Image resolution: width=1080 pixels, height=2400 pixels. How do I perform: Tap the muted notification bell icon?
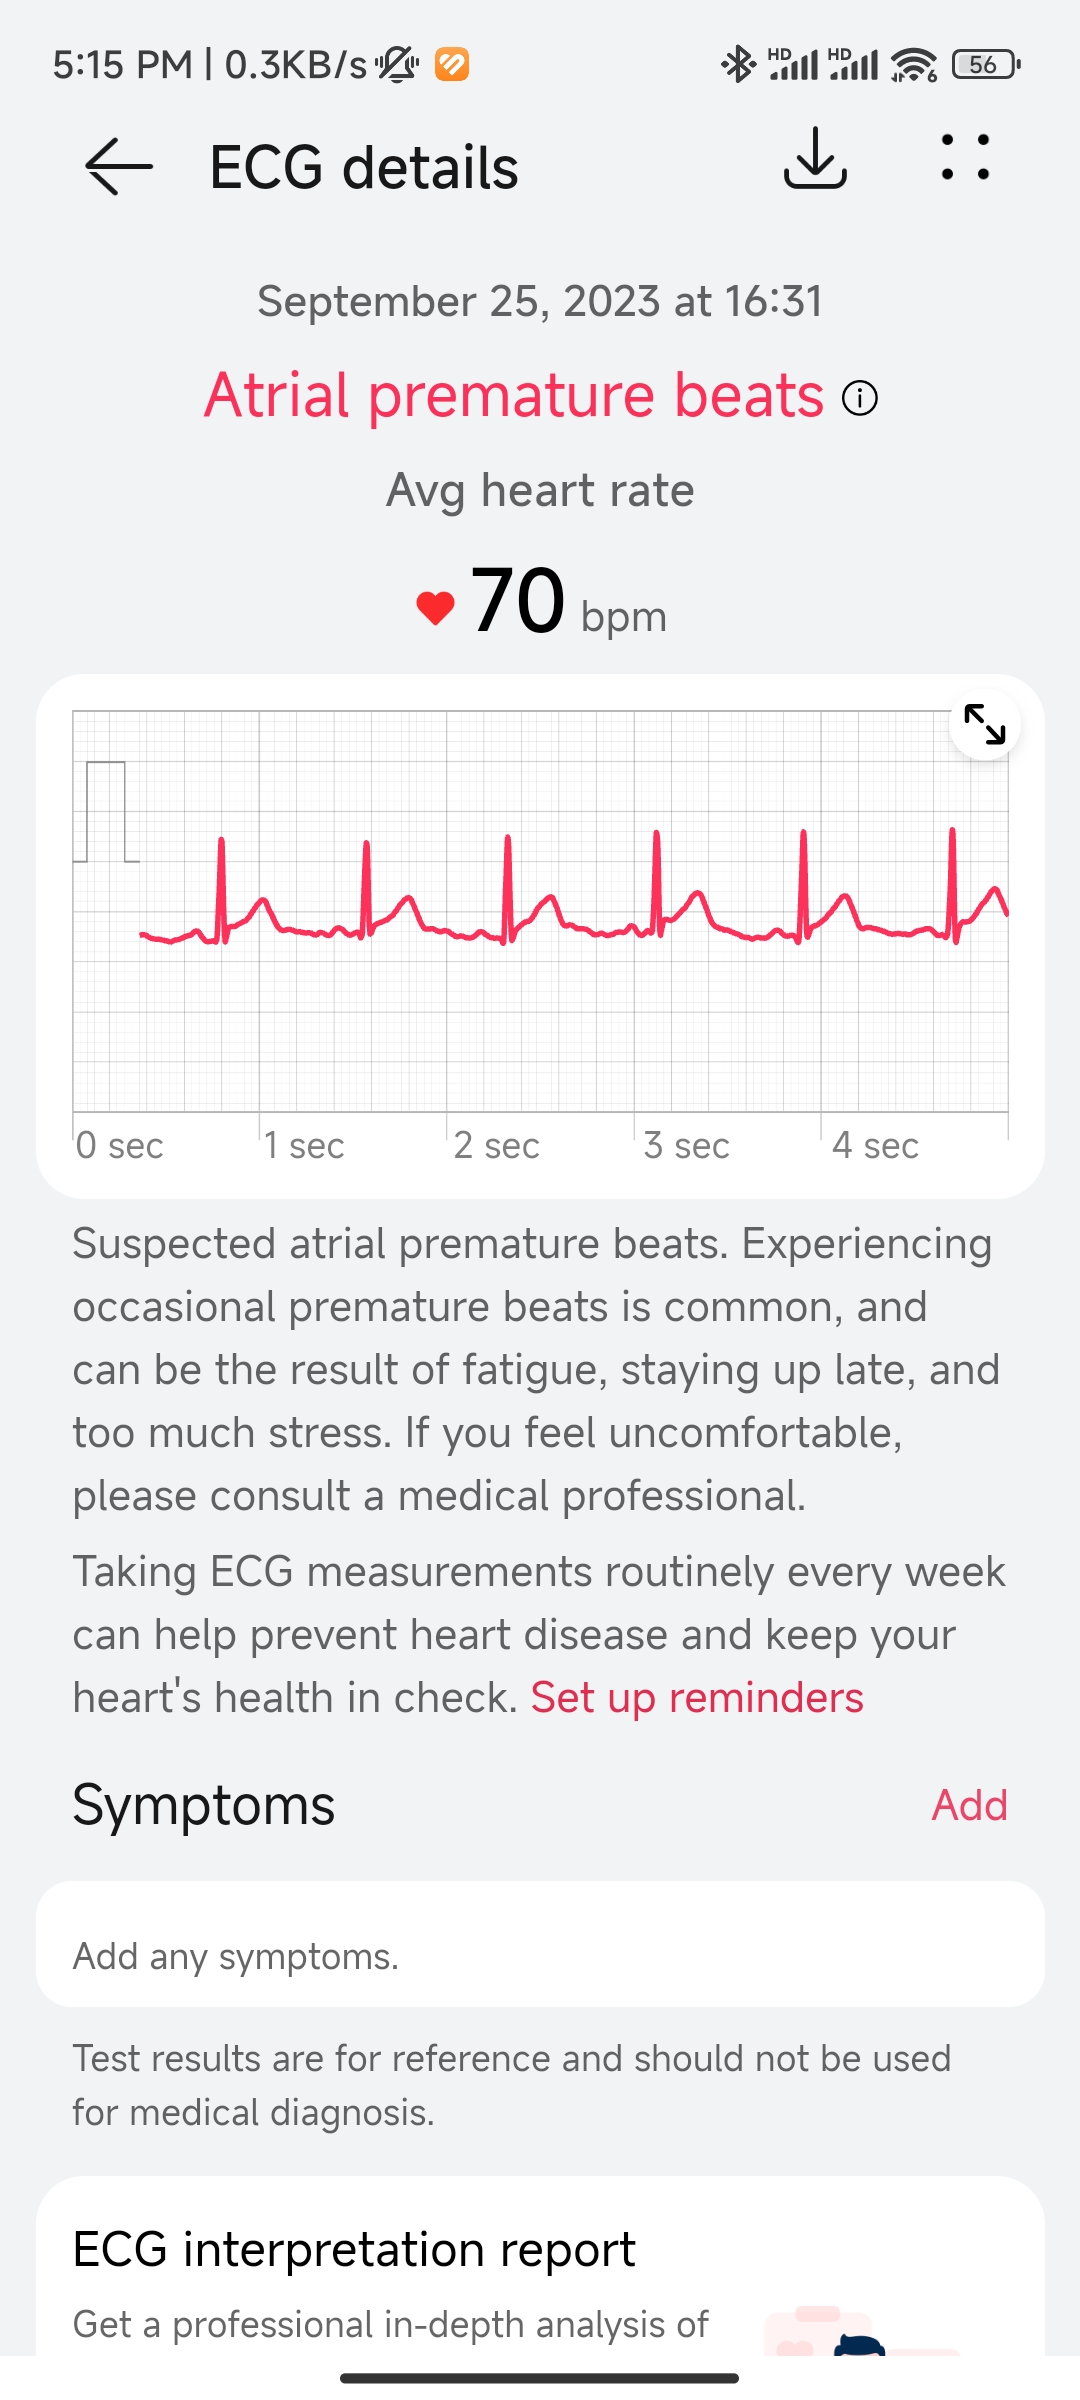tap(397, 65)
